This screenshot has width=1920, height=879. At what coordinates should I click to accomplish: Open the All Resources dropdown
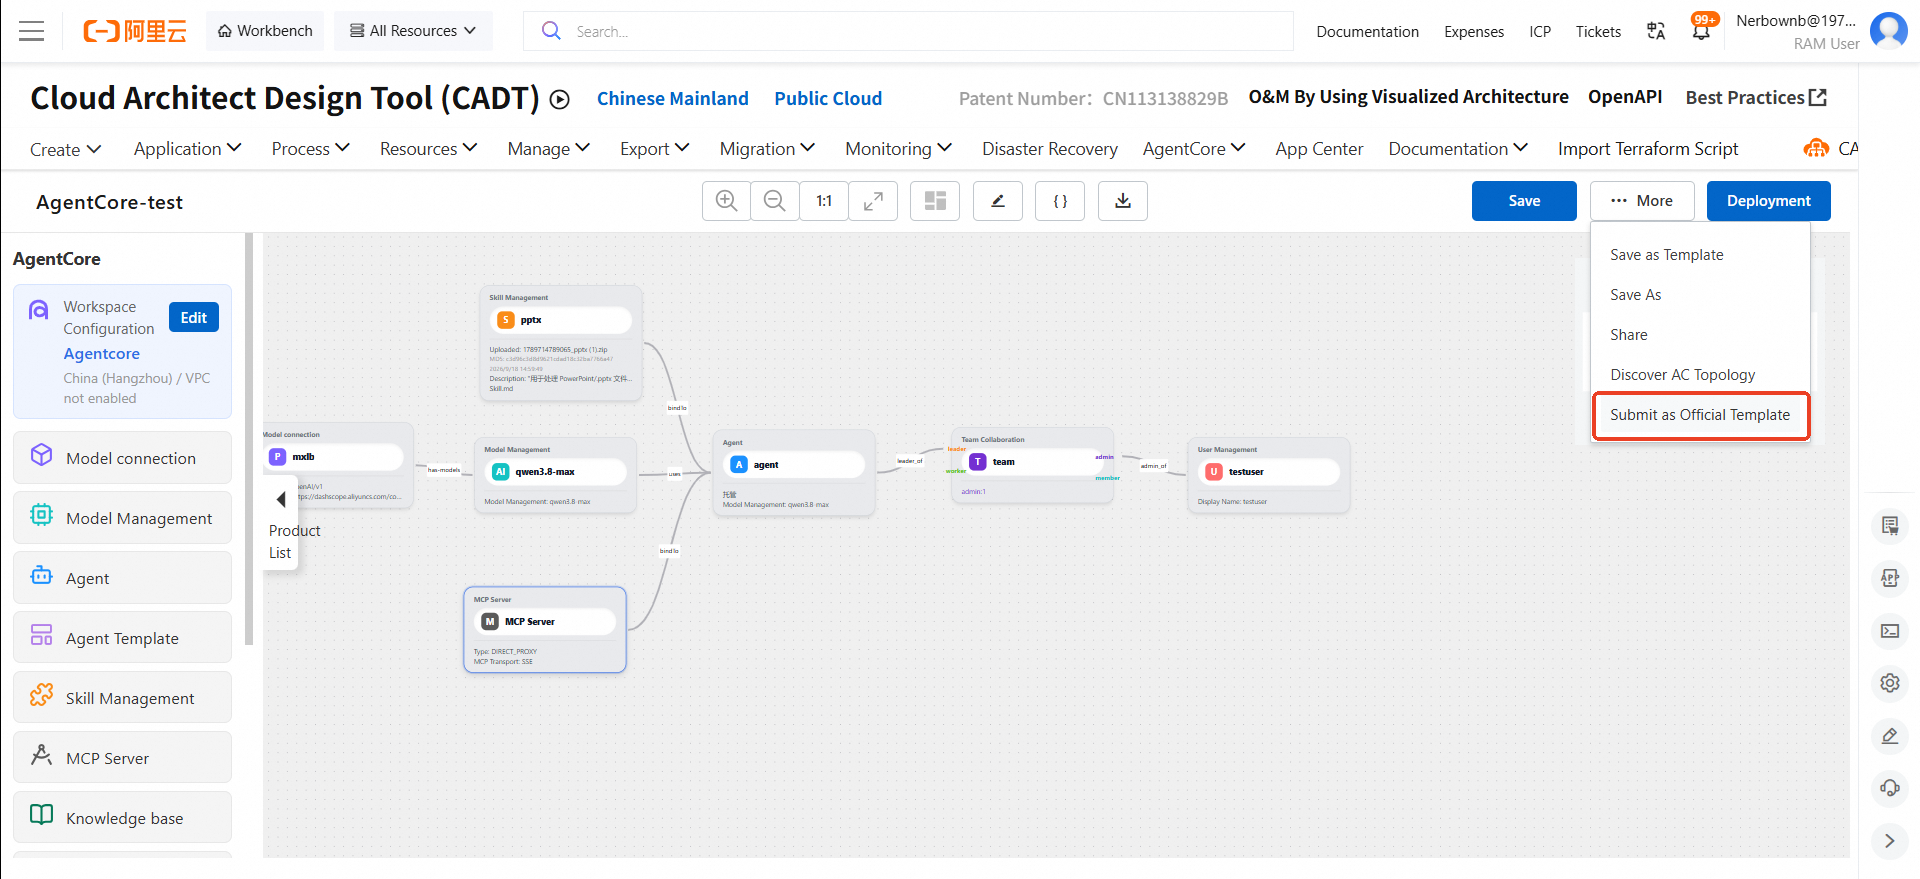pos(413,31)
